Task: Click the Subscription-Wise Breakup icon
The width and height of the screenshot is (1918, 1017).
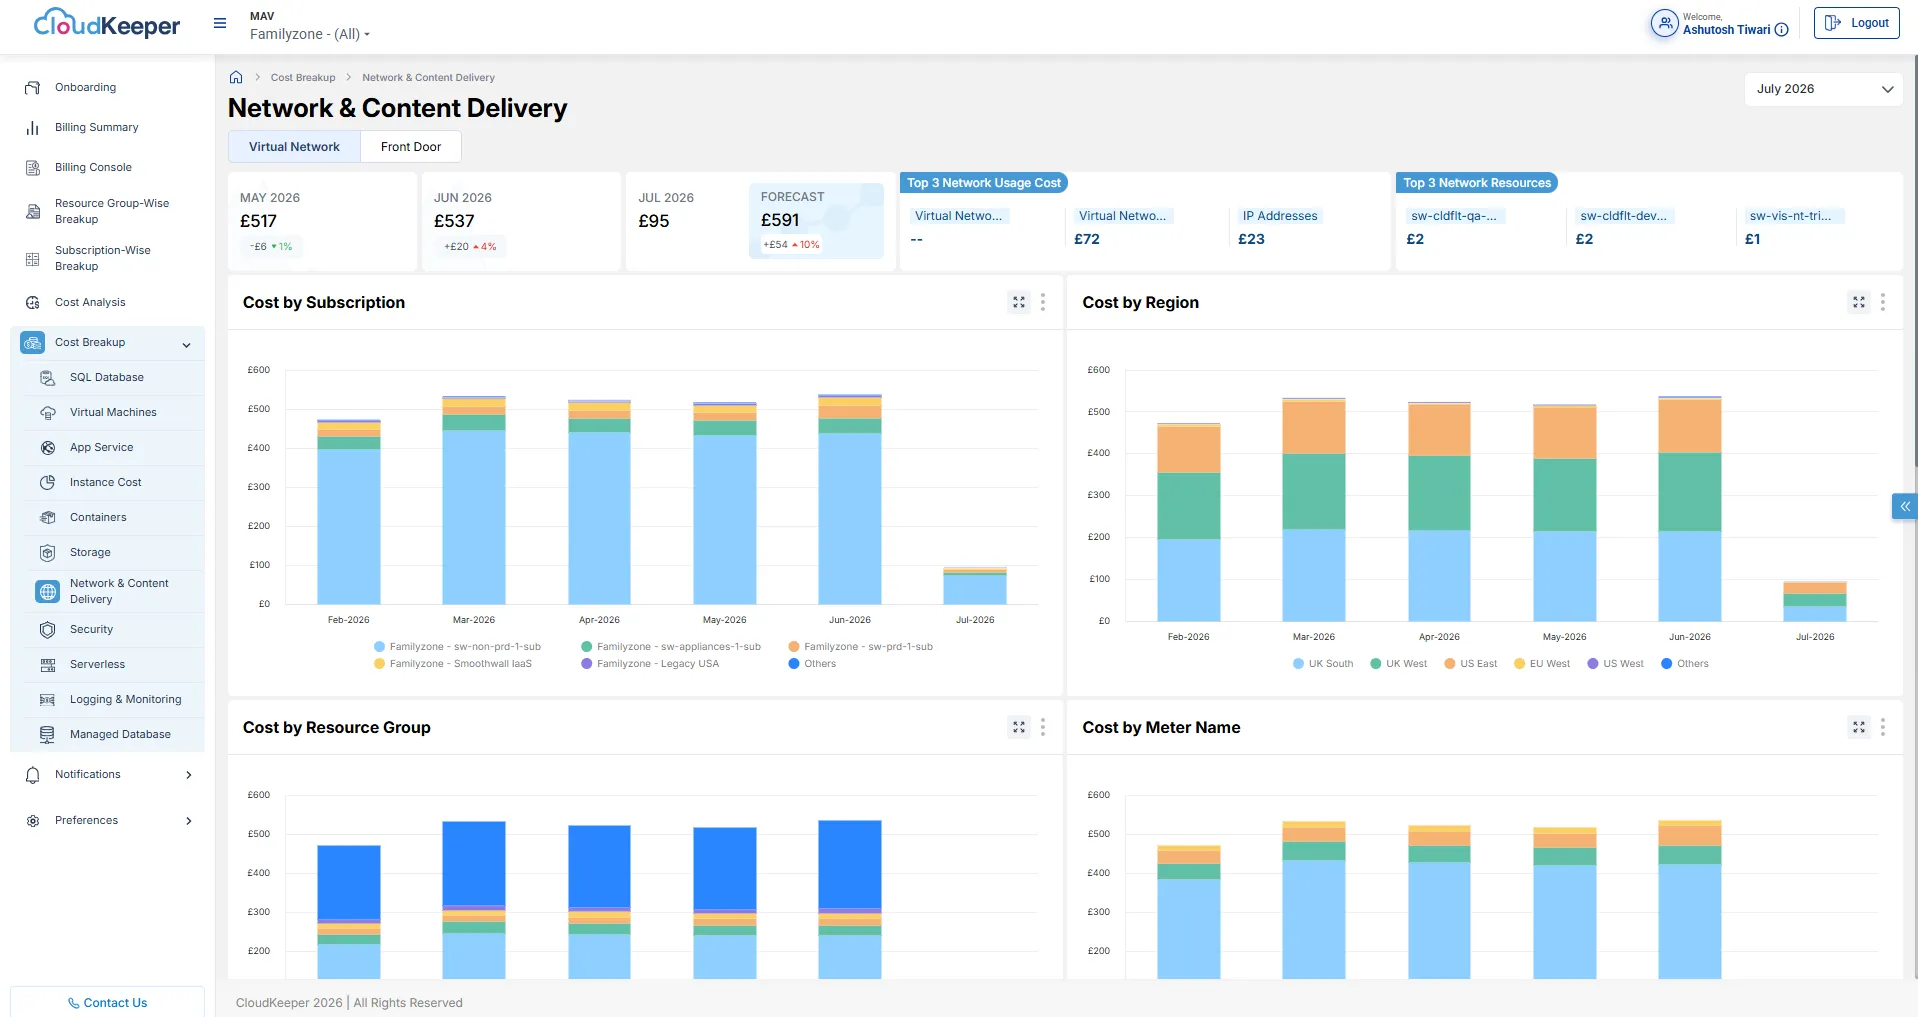Action: point(33,259)
